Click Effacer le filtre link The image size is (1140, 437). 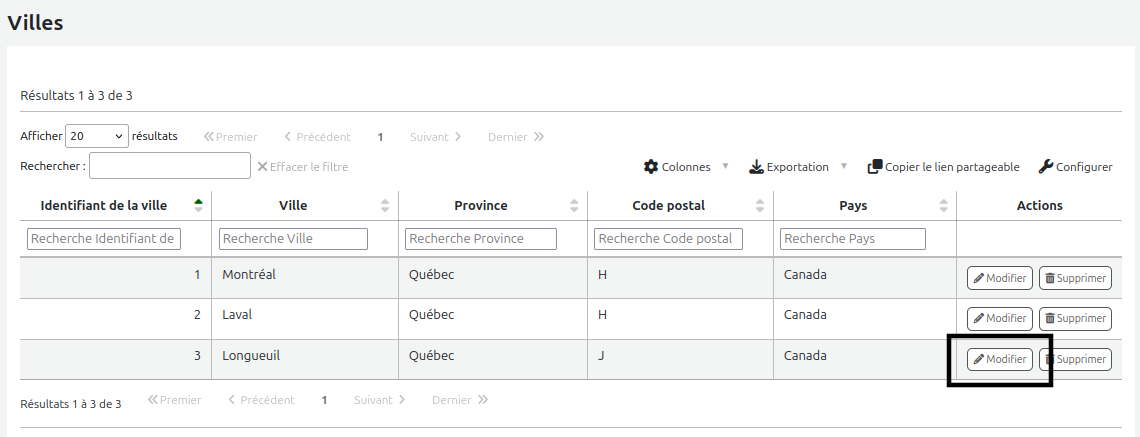[302, 167]
